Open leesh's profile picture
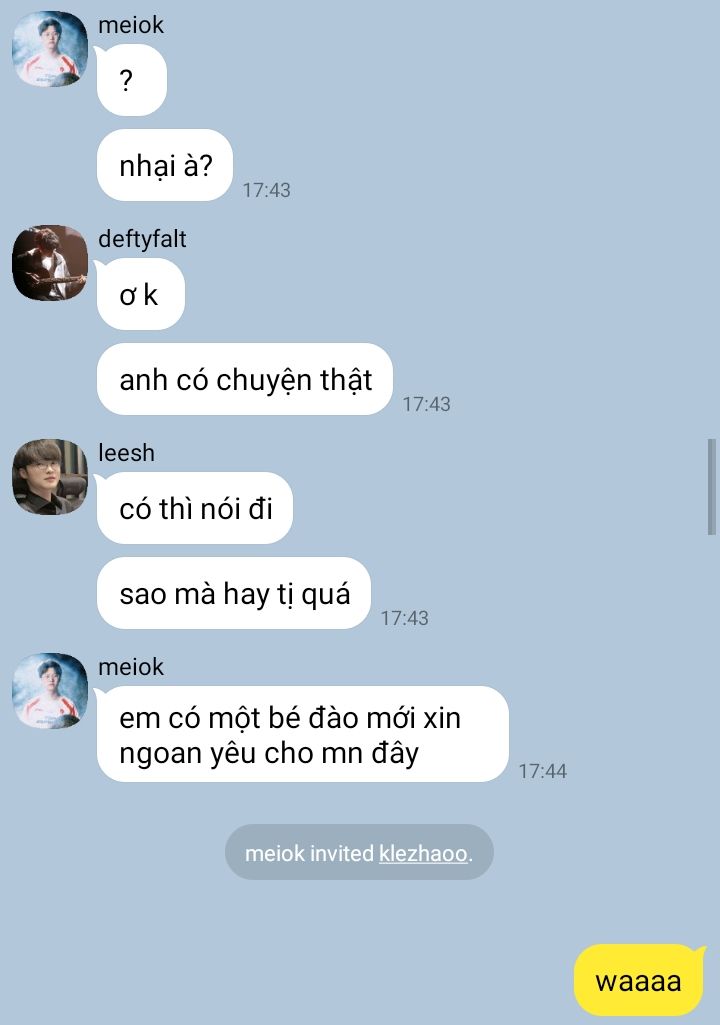The height and width of the screenshot is (1025, 720). (x=50, y=477)
